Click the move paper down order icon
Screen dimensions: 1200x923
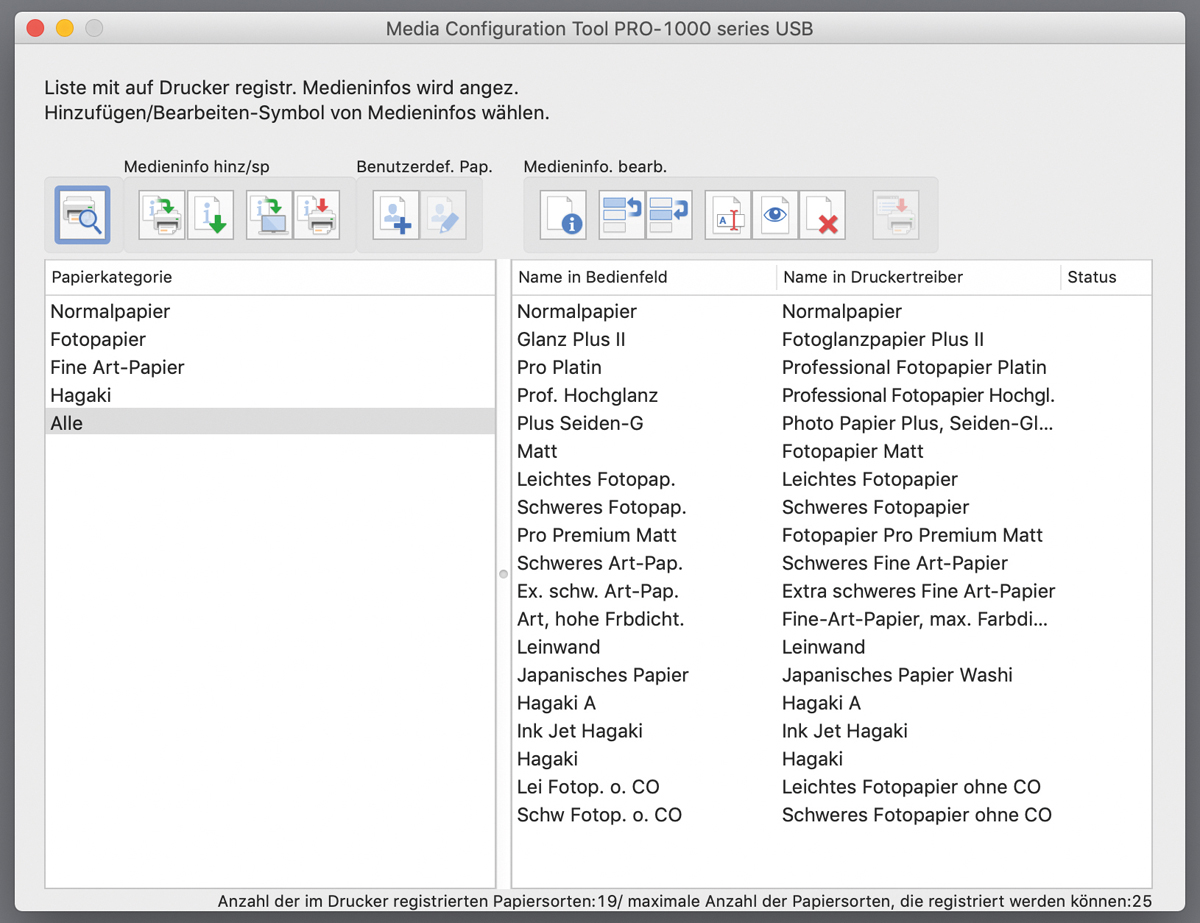[669, 215]
